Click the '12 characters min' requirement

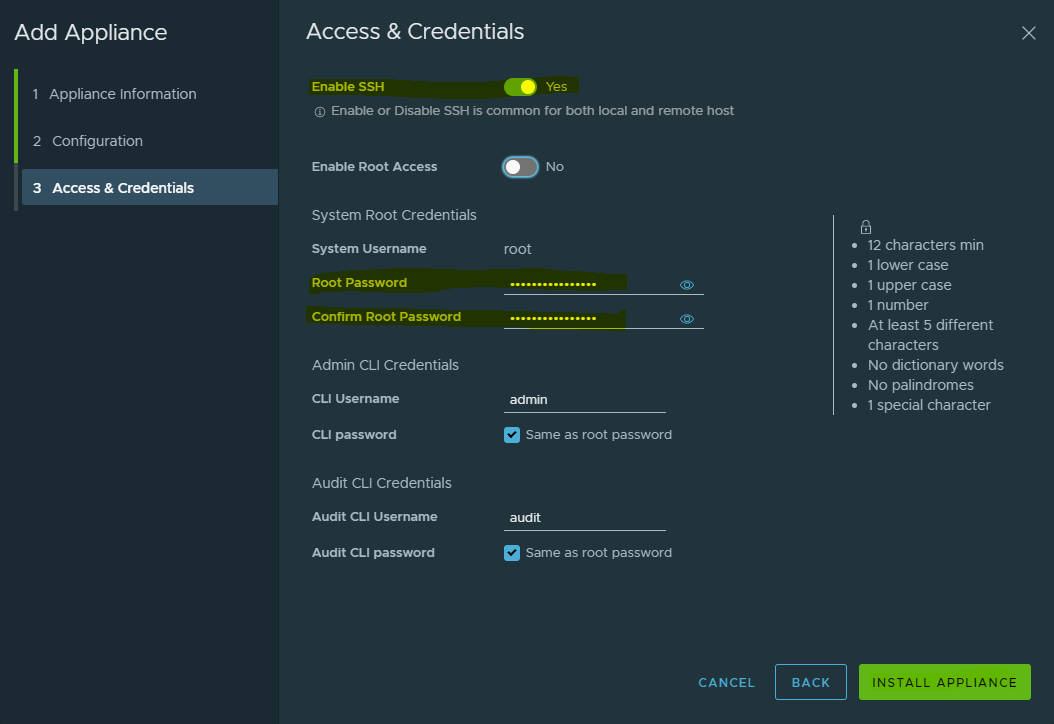[926, 245]
